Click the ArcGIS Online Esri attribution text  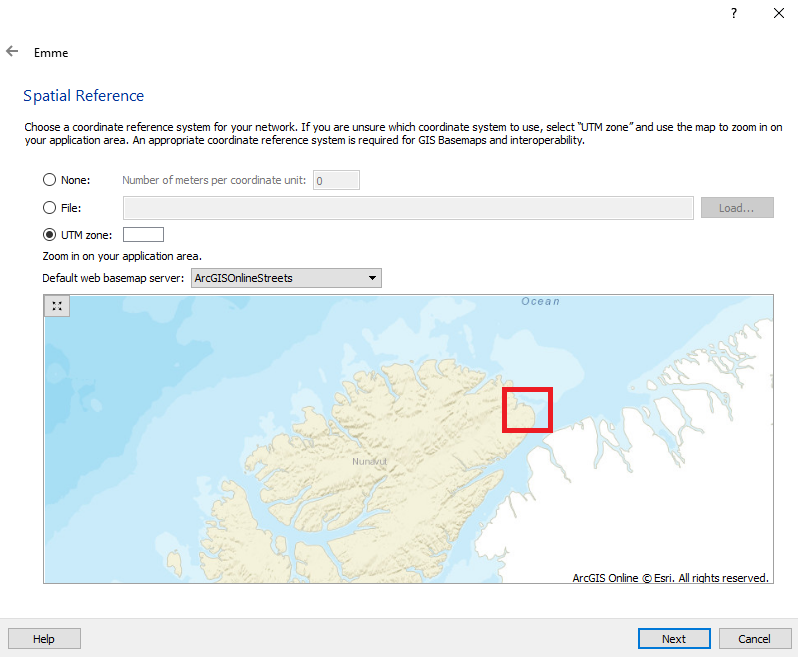(x=669, y=577)
